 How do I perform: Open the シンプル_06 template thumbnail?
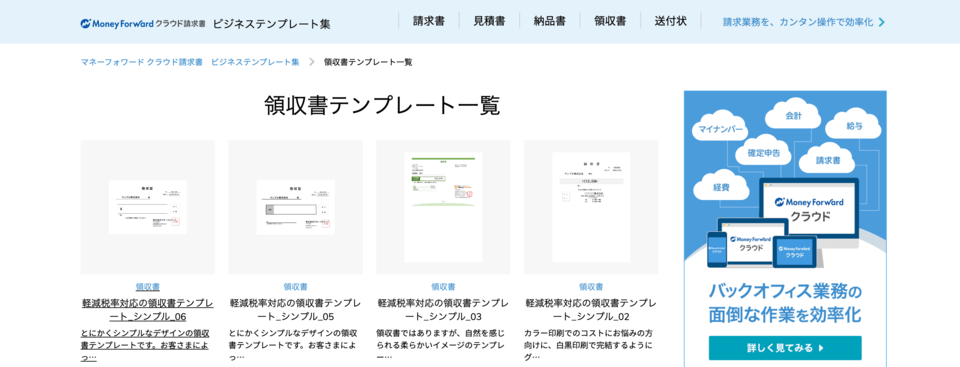[148, 207]
